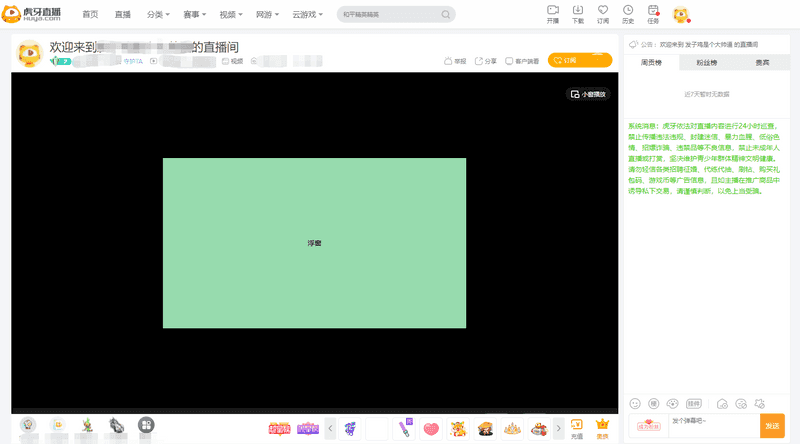Select the pink heart gift

[x=431, y=429]
